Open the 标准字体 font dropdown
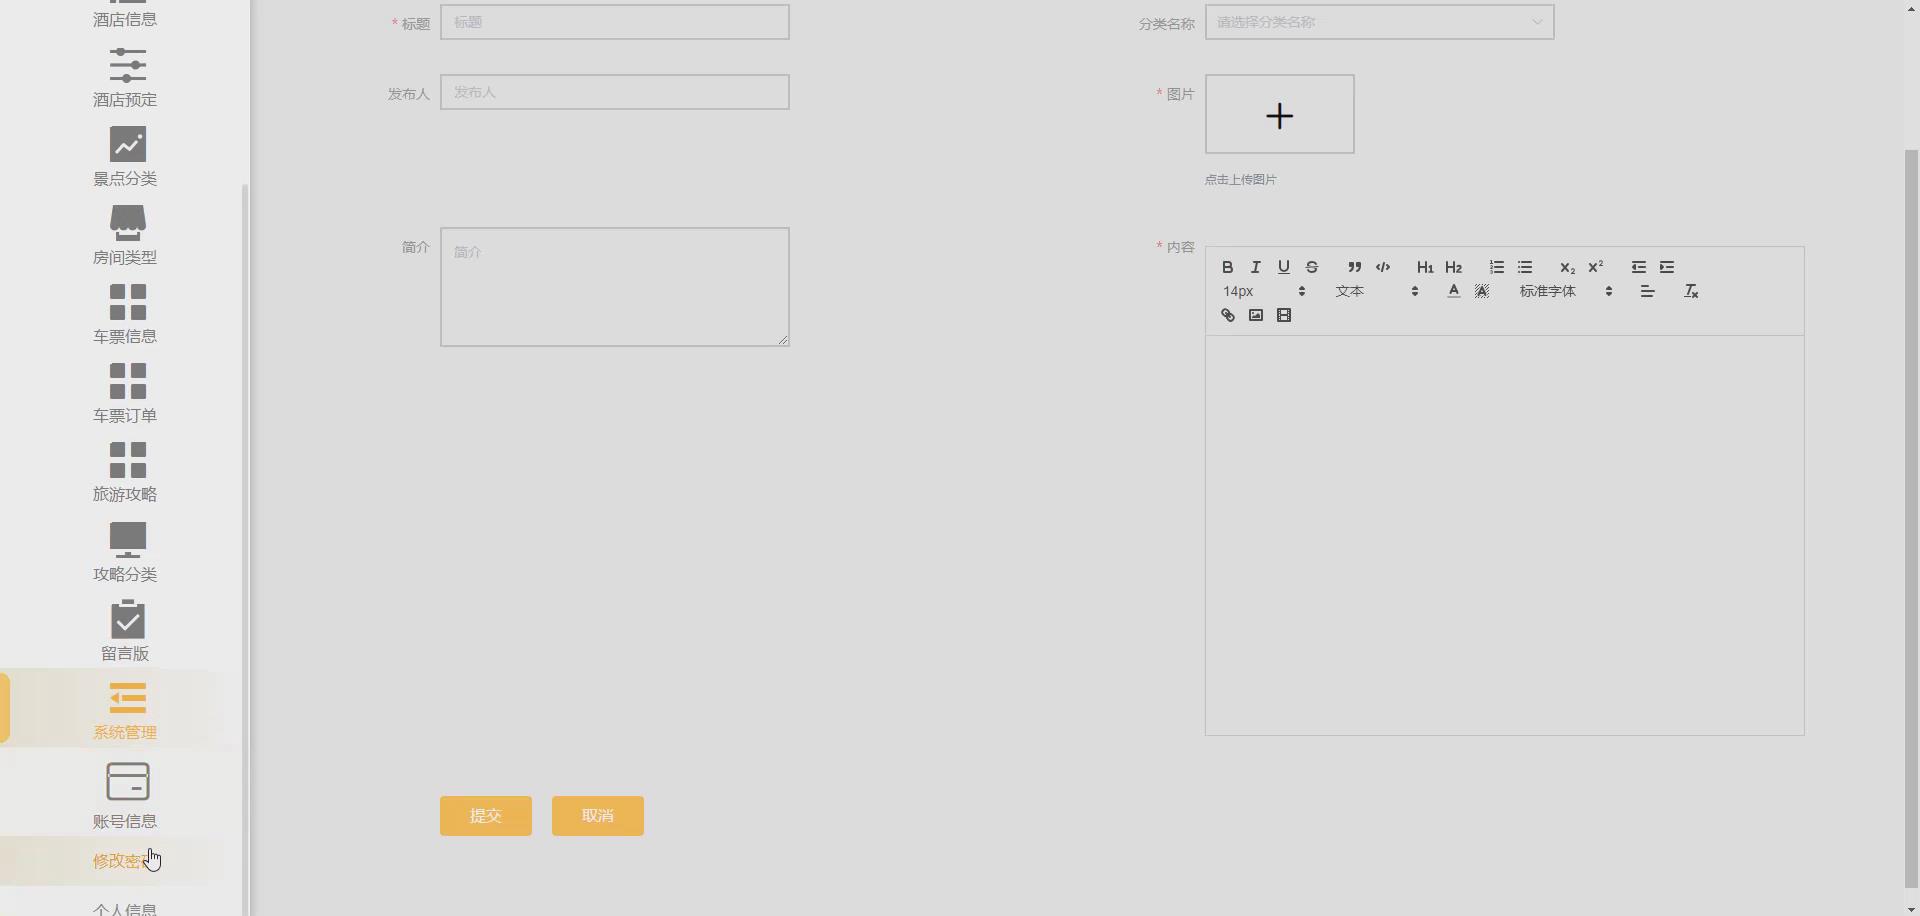Screen dimensions: 1920x916 click(x=1565, y=291)
